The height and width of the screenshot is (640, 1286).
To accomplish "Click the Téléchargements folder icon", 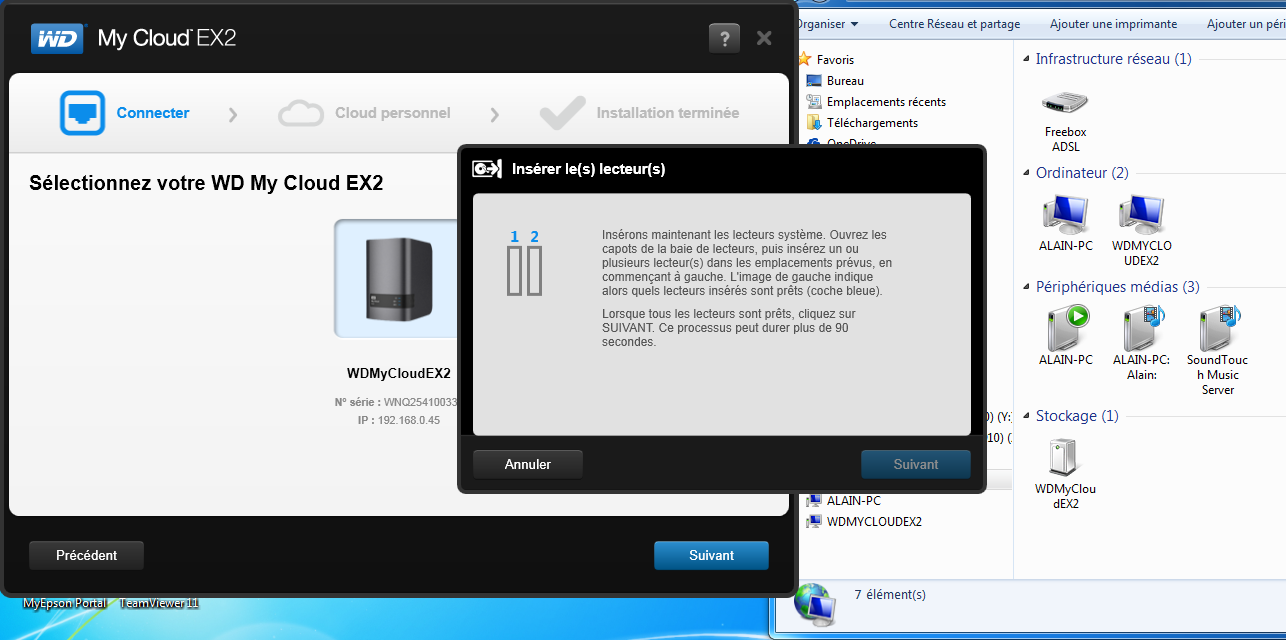I will pos(814,123).
